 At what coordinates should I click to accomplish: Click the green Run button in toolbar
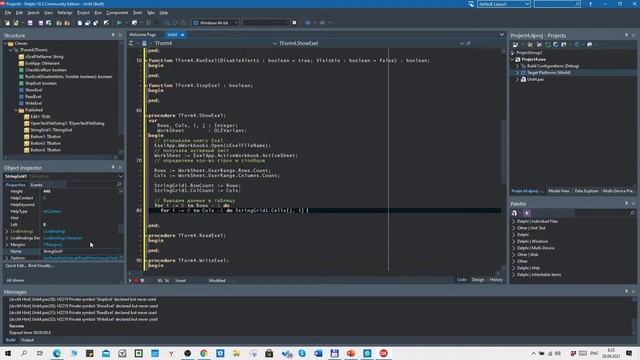(x=119, y=23)
